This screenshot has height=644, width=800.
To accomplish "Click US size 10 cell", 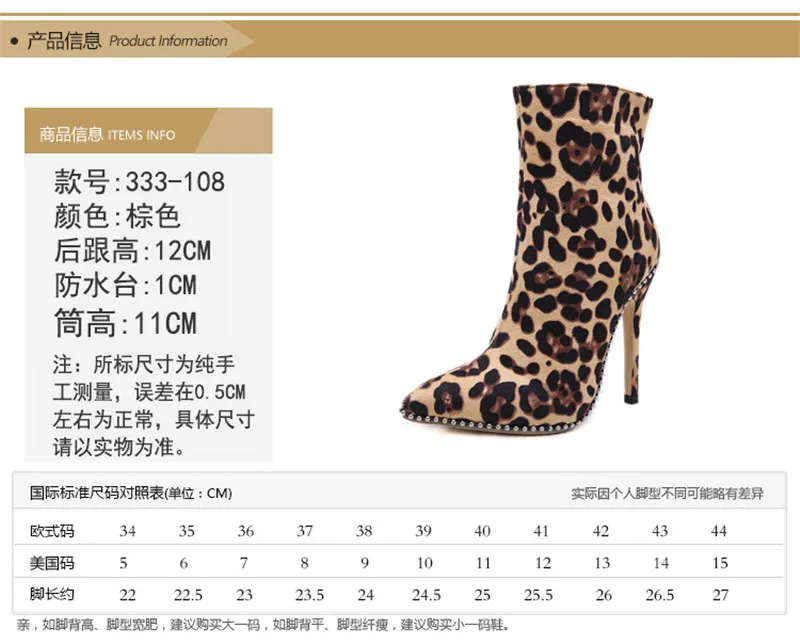I will (x=424, y=563).
